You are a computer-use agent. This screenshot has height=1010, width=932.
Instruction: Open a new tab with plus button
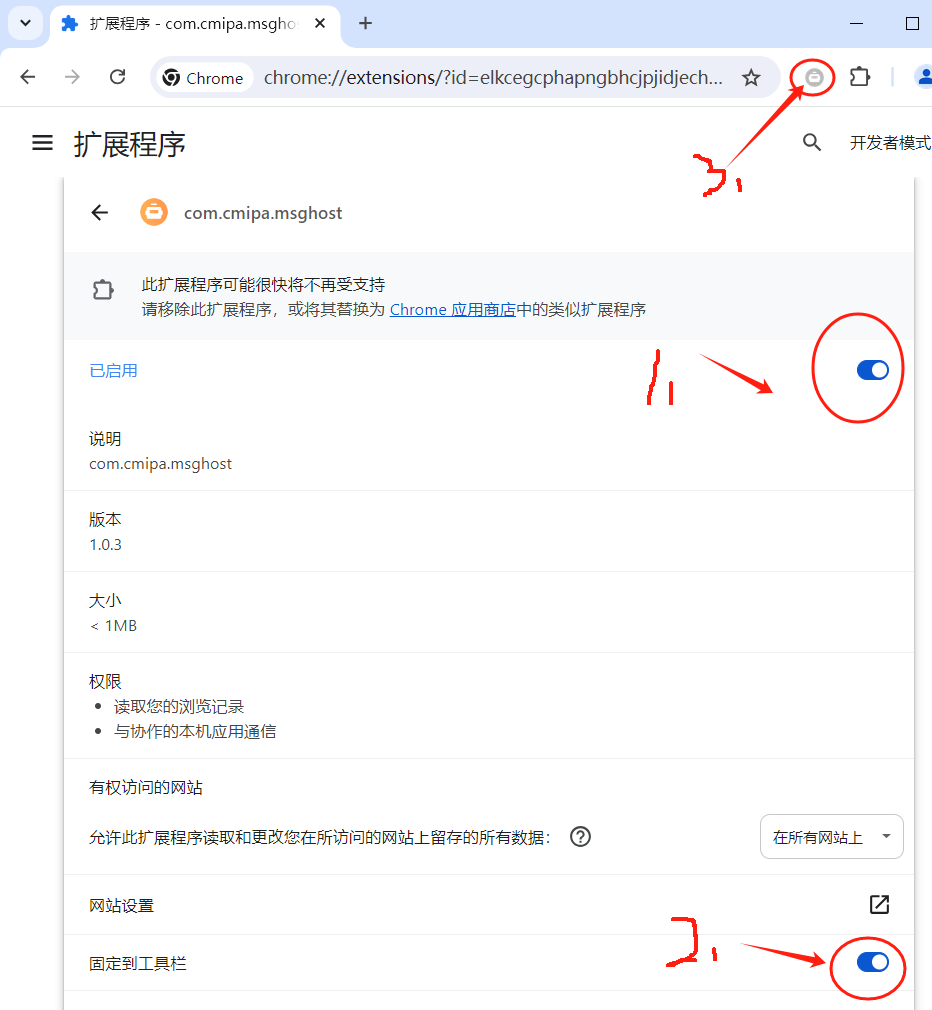click(x=365, y=23)
